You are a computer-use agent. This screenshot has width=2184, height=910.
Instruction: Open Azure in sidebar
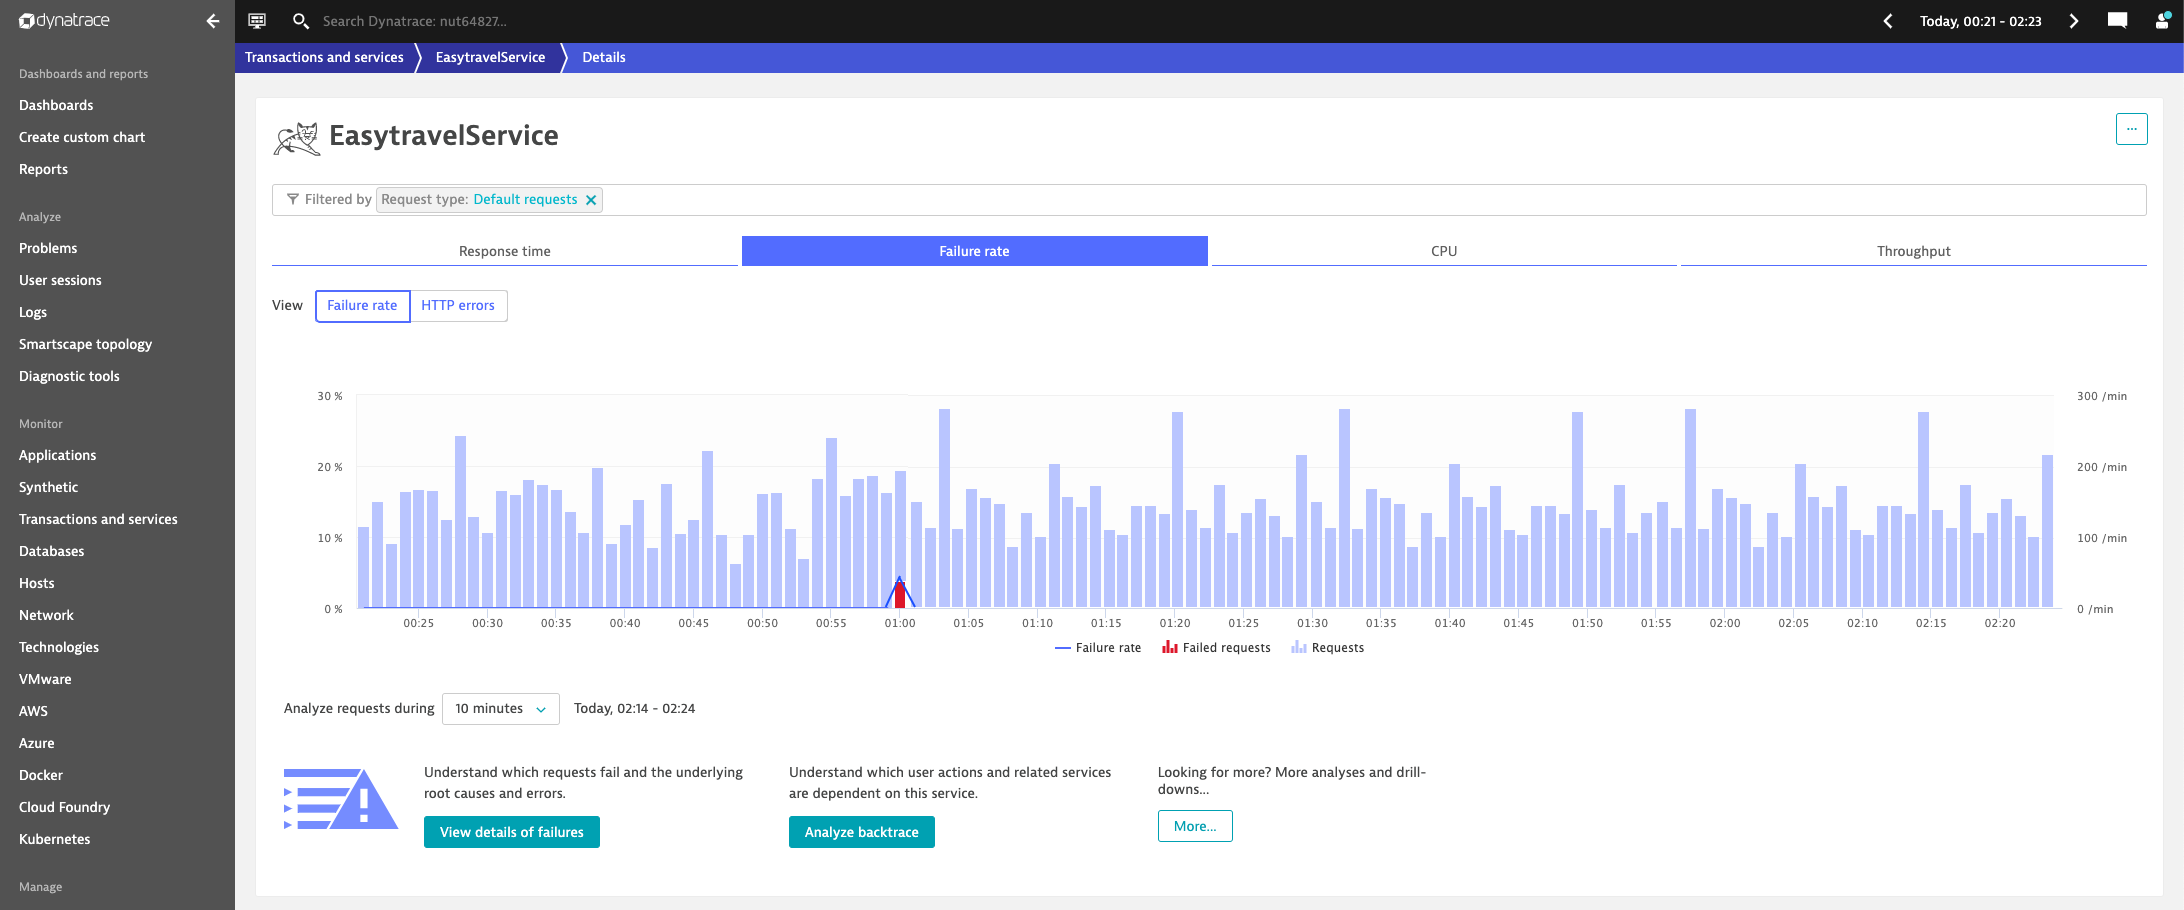pos(36,743)
